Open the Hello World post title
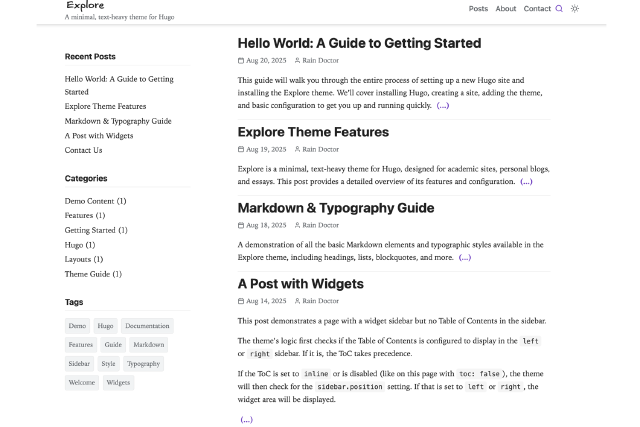This screenshot has height=427, width=640. click(359, 43)
